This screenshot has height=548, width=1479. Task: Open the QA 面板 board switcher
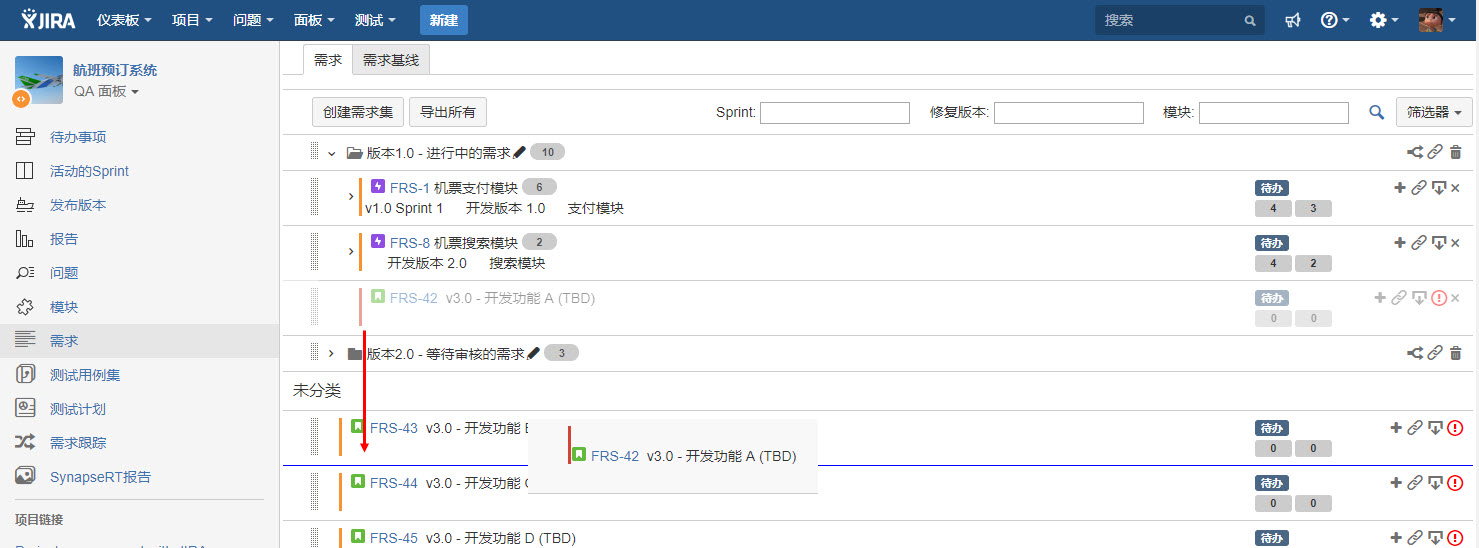(x=106, y=91)
